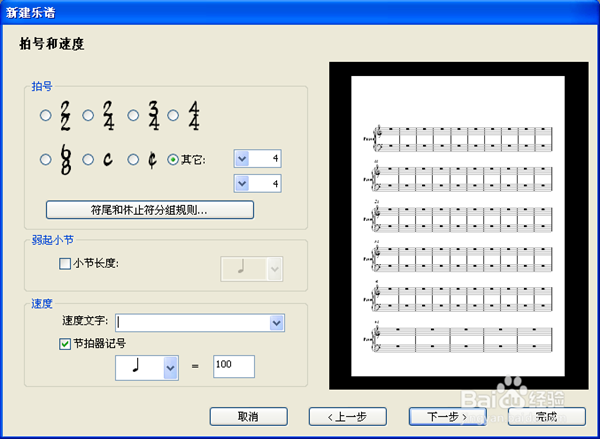Expand the 速度文字 dropdown list
The width and height of the screenshot is (600, 439).
[277, 323]
